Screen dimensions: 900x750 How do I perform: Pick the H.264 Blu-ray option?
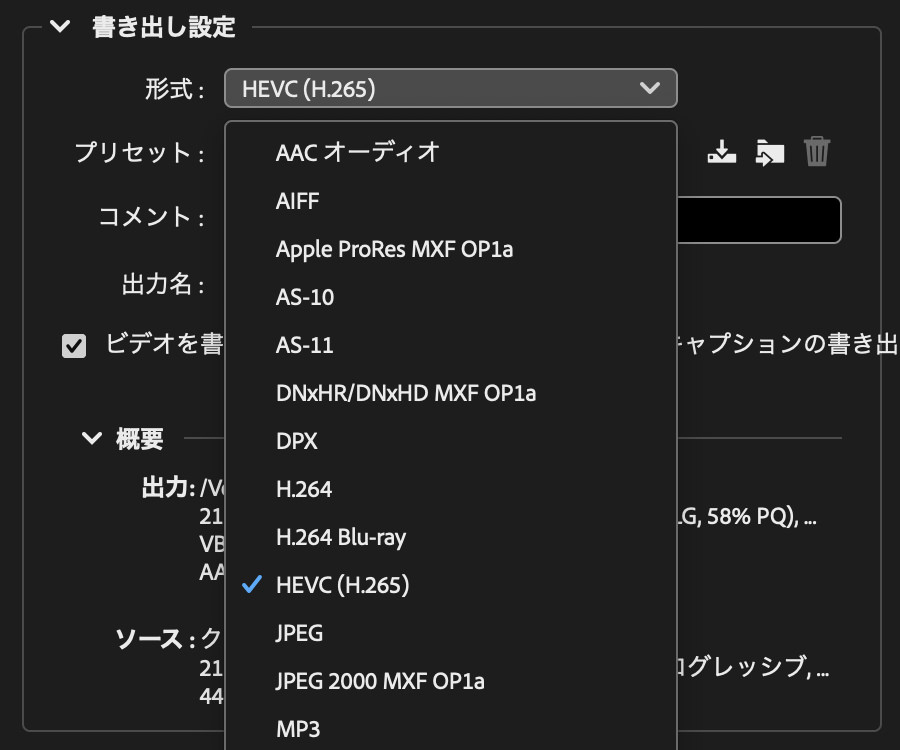(x=340, y=537)
